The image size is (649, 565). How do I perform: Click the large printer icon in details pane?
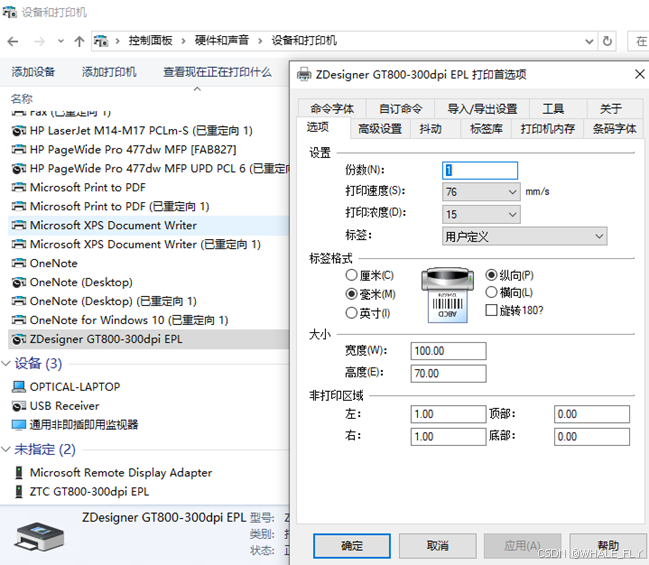[39, 536]
